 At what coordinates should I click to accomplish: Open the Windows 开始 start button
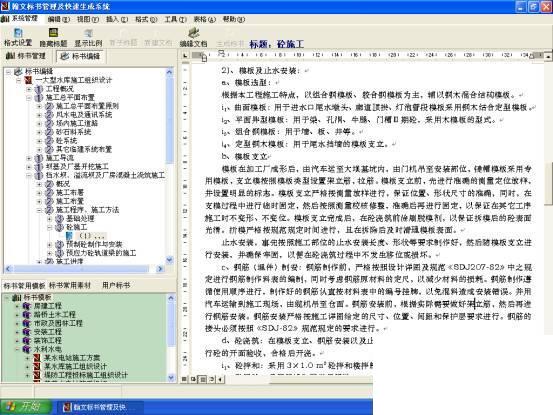(26, 407)
